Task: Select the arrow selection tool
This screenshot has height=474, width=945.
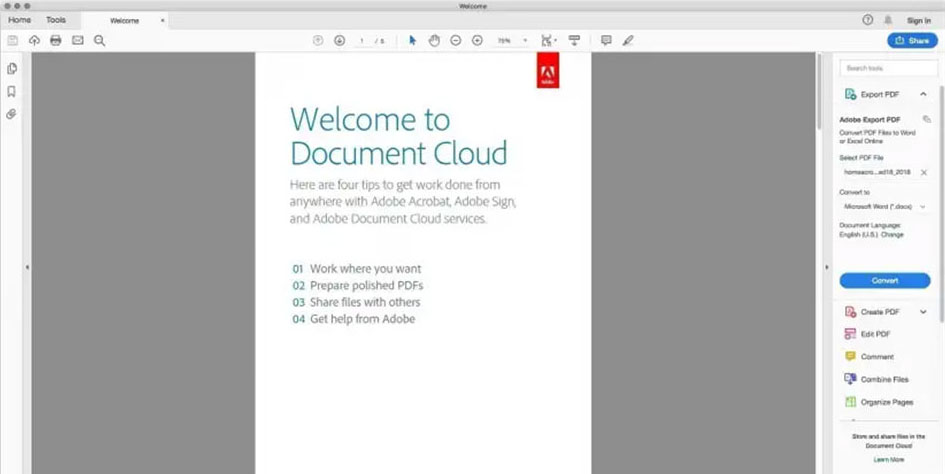Action: click(412, 40)
